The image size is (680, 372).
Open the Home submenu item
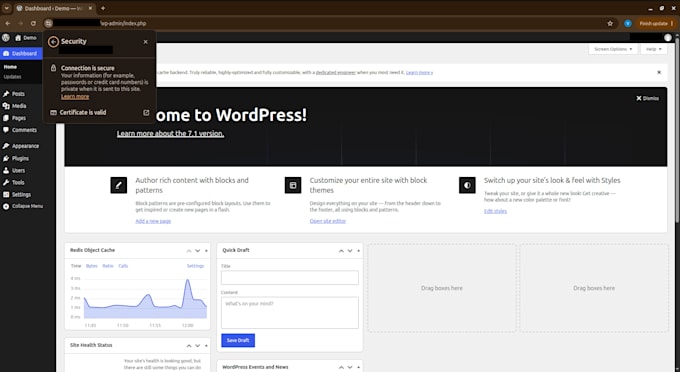10,67
